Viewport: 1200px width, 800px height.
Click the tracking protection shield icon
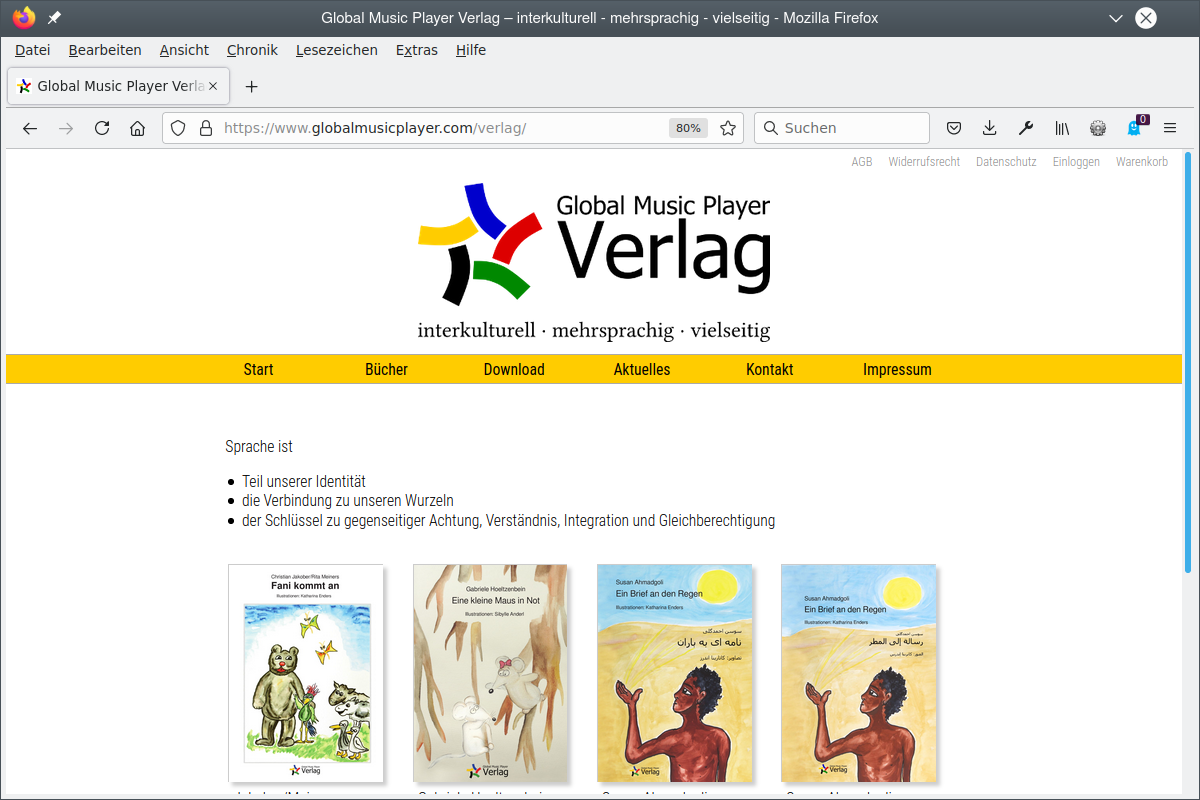[x=178, y=128]
